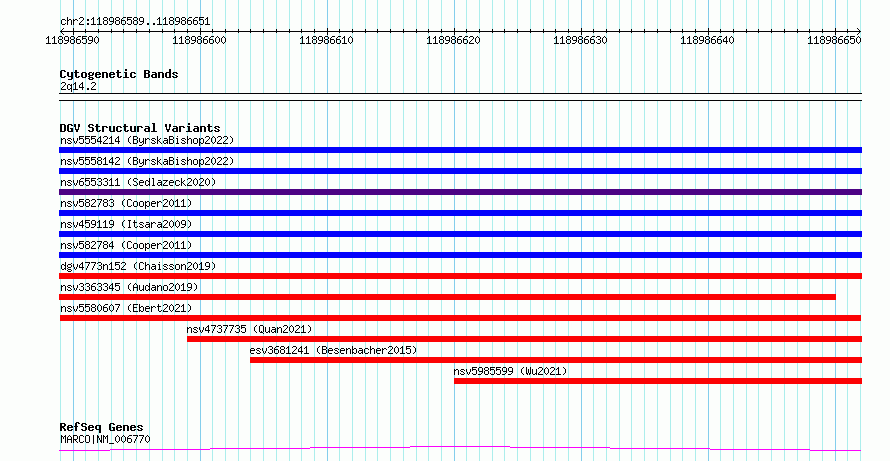Open the nsv6553311 (Sedlazeck2020) variant label

pos(138,182)
